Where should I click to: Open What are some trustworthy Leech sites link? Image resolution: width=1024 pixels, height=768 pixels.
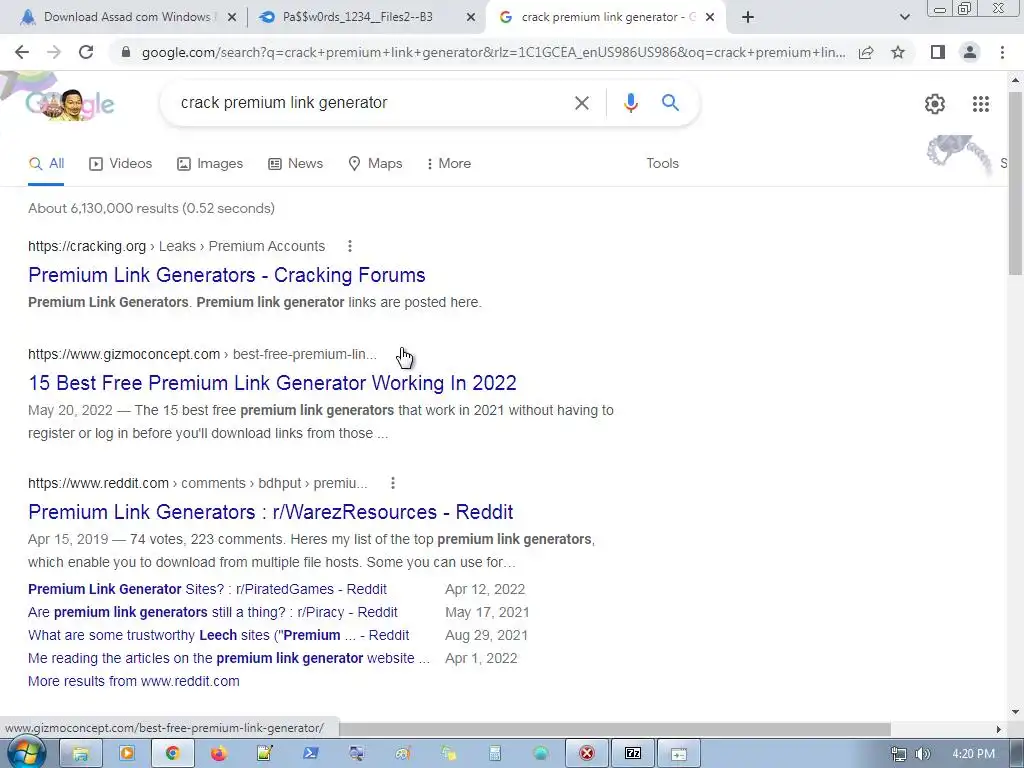point(219,635)
